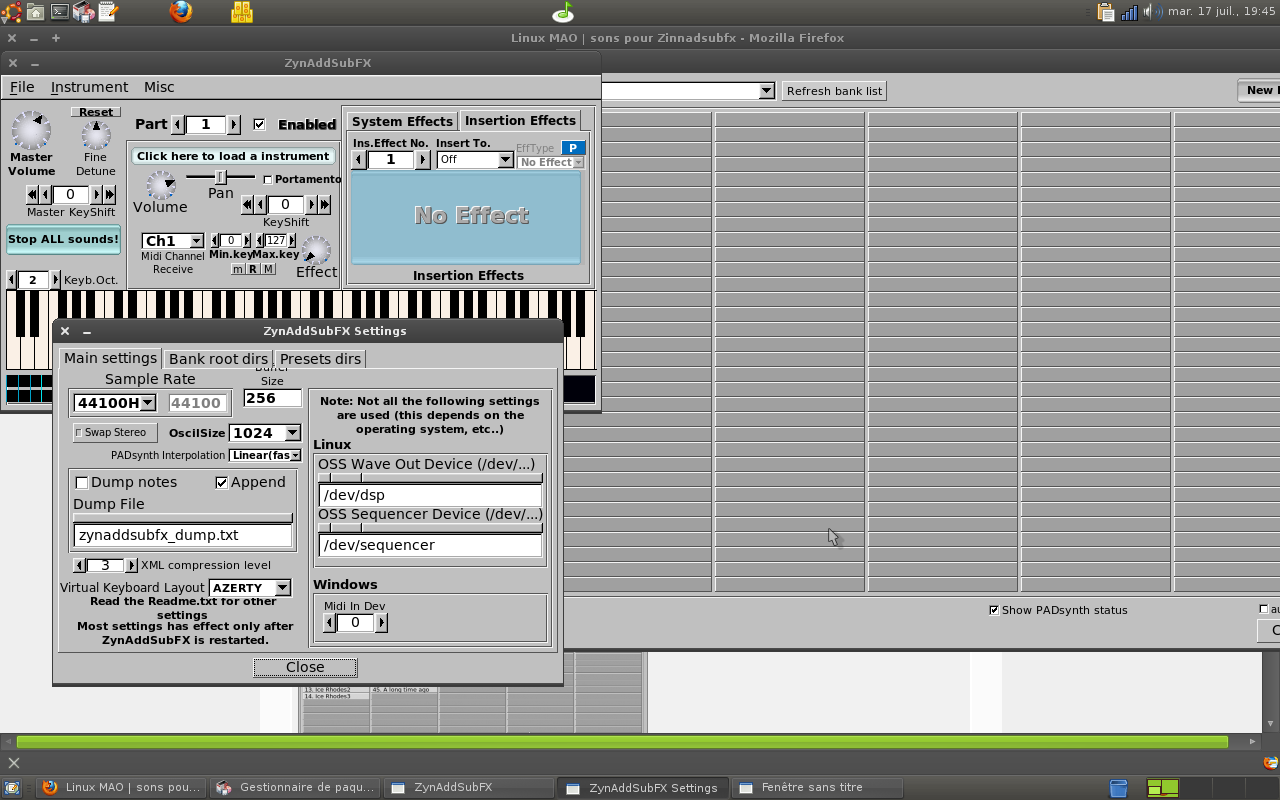
Task: Switch to the Bank root dirs tab
Action: pos(218,359)
